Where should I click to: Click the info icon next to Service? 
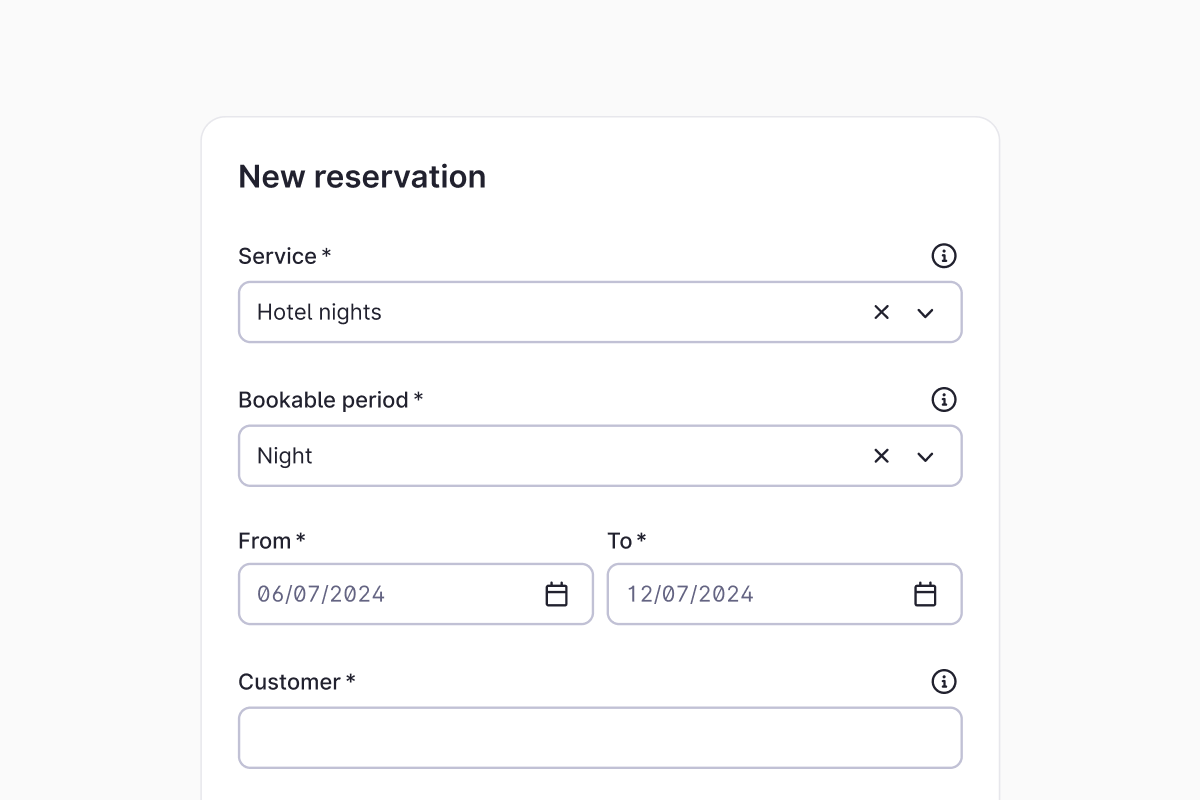[x=943, y=256]
